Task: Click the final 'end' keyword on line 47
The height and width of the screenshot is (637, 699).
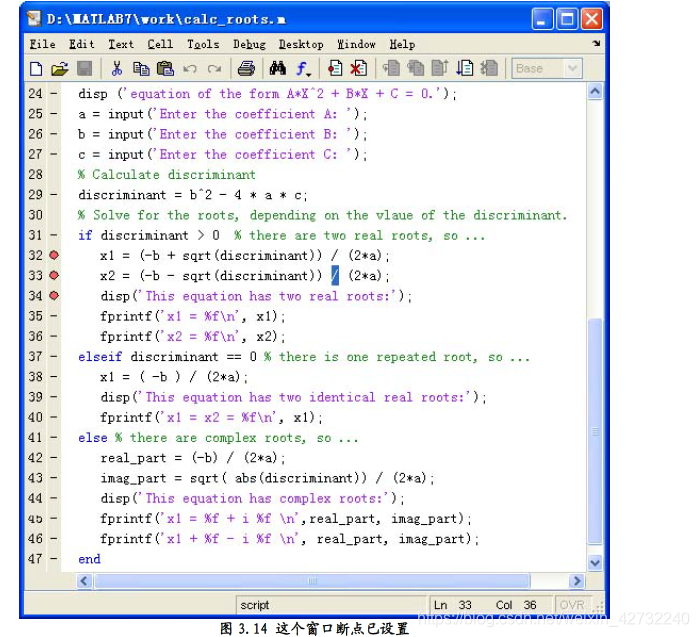Action: click(x=89, y=559)
